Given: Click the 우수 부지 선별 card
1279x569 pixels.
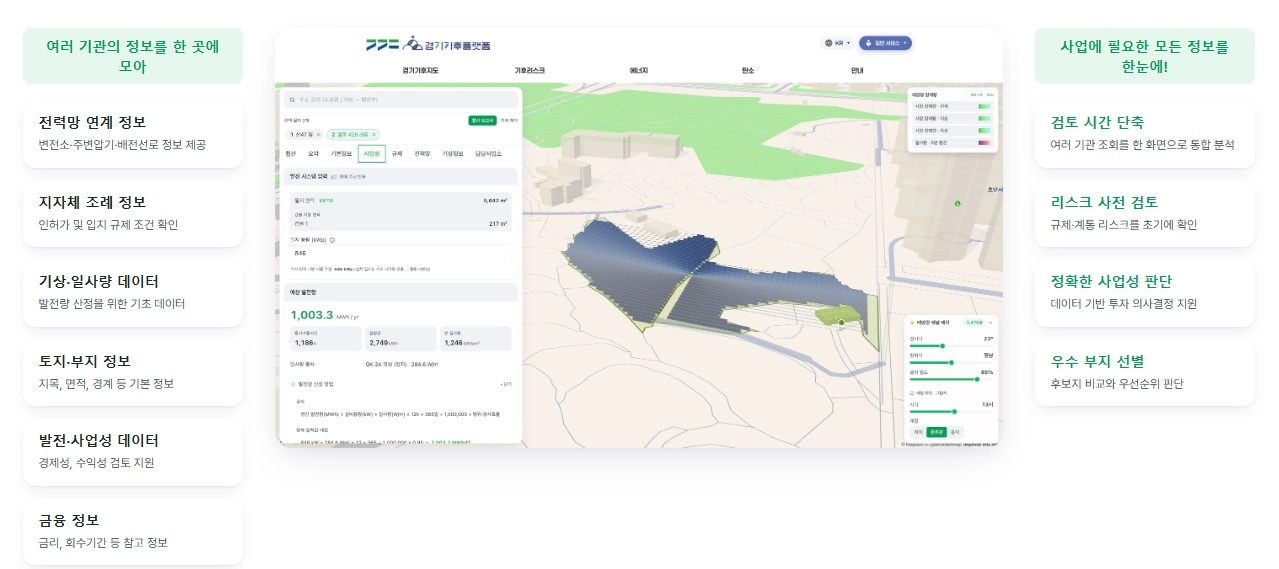Looking at the screenshot, I should click(x=1145, y=372).
